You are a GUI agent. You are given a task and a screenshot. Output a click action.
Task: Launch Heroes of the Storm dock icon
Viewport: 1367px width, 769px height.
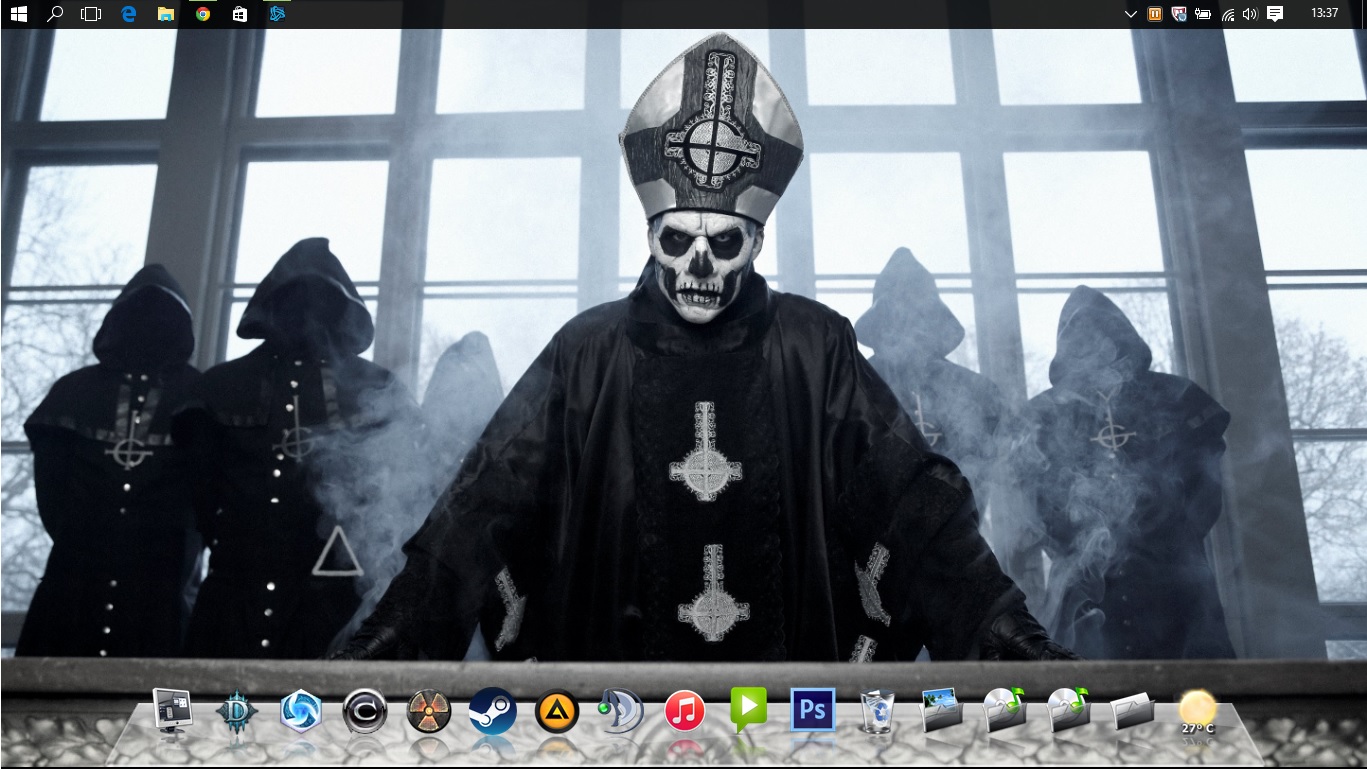(301, 711)
